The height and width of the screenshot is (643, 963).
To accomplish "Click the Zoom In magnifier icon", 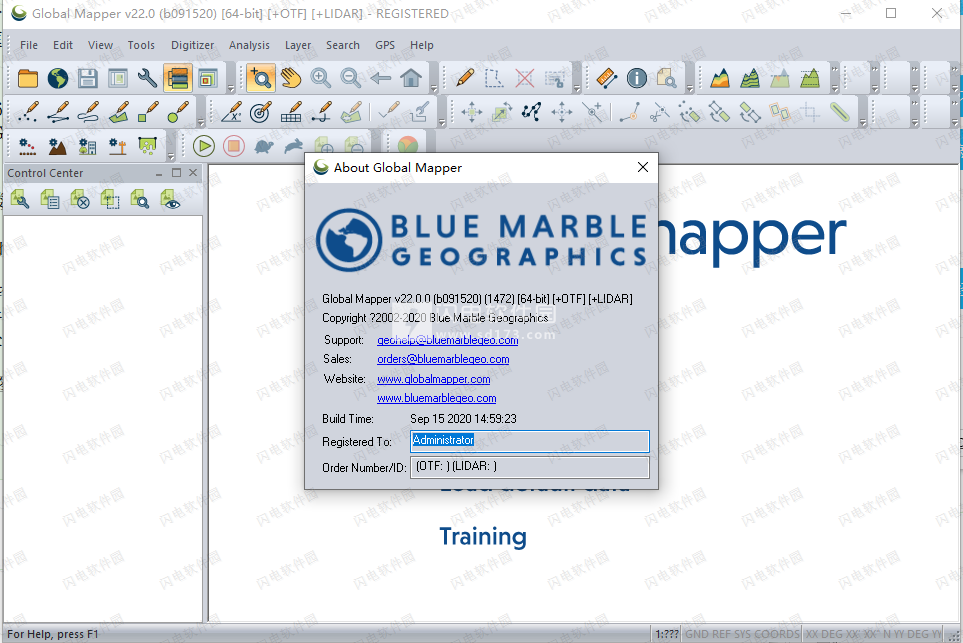I will (321, 79).
